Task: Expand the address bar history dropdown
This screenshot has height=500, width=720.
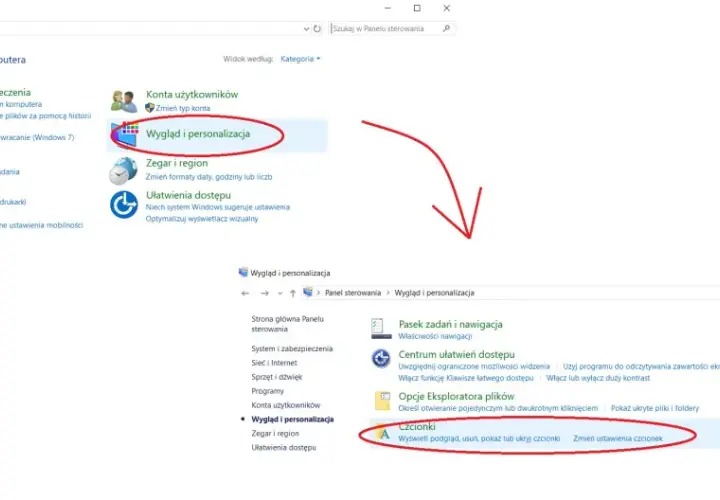Action: pos(306,28)
